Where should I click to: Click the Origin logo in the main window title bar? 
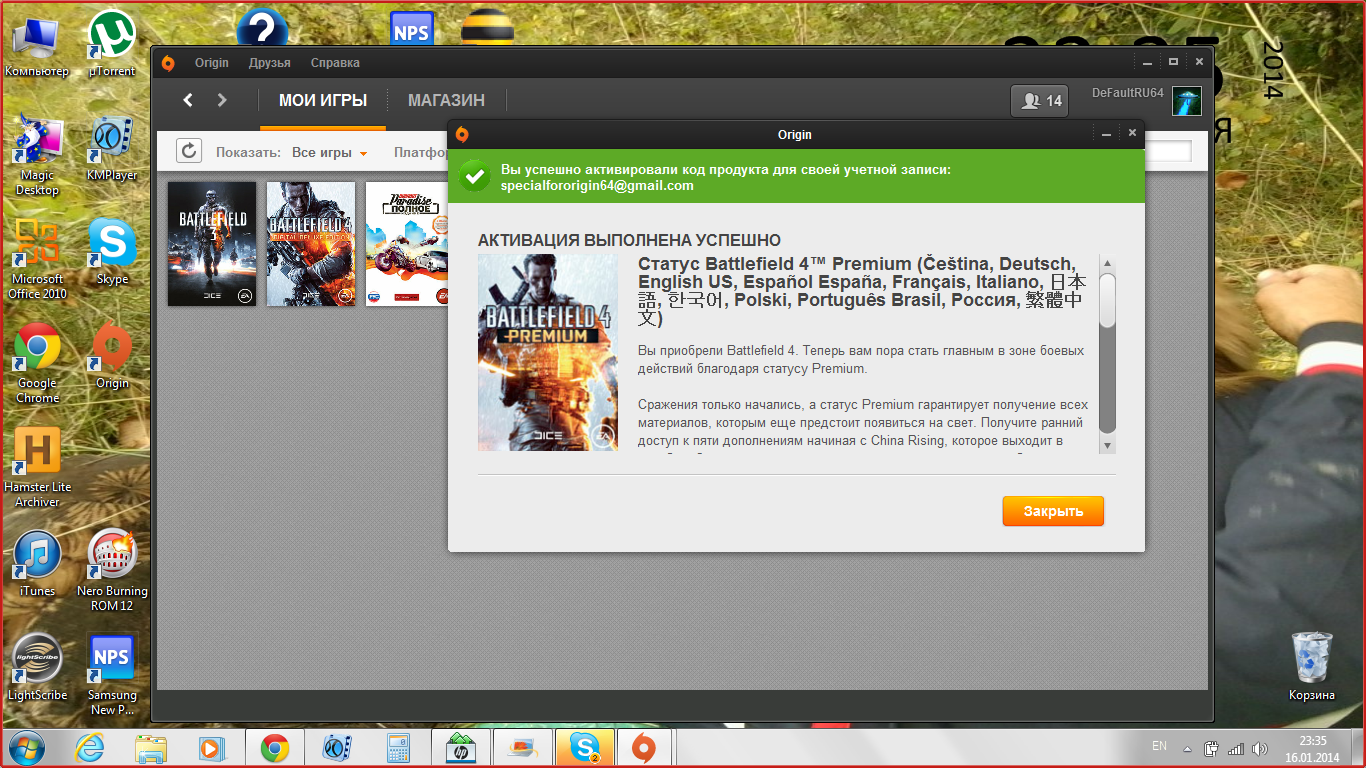tap(168, 63)
